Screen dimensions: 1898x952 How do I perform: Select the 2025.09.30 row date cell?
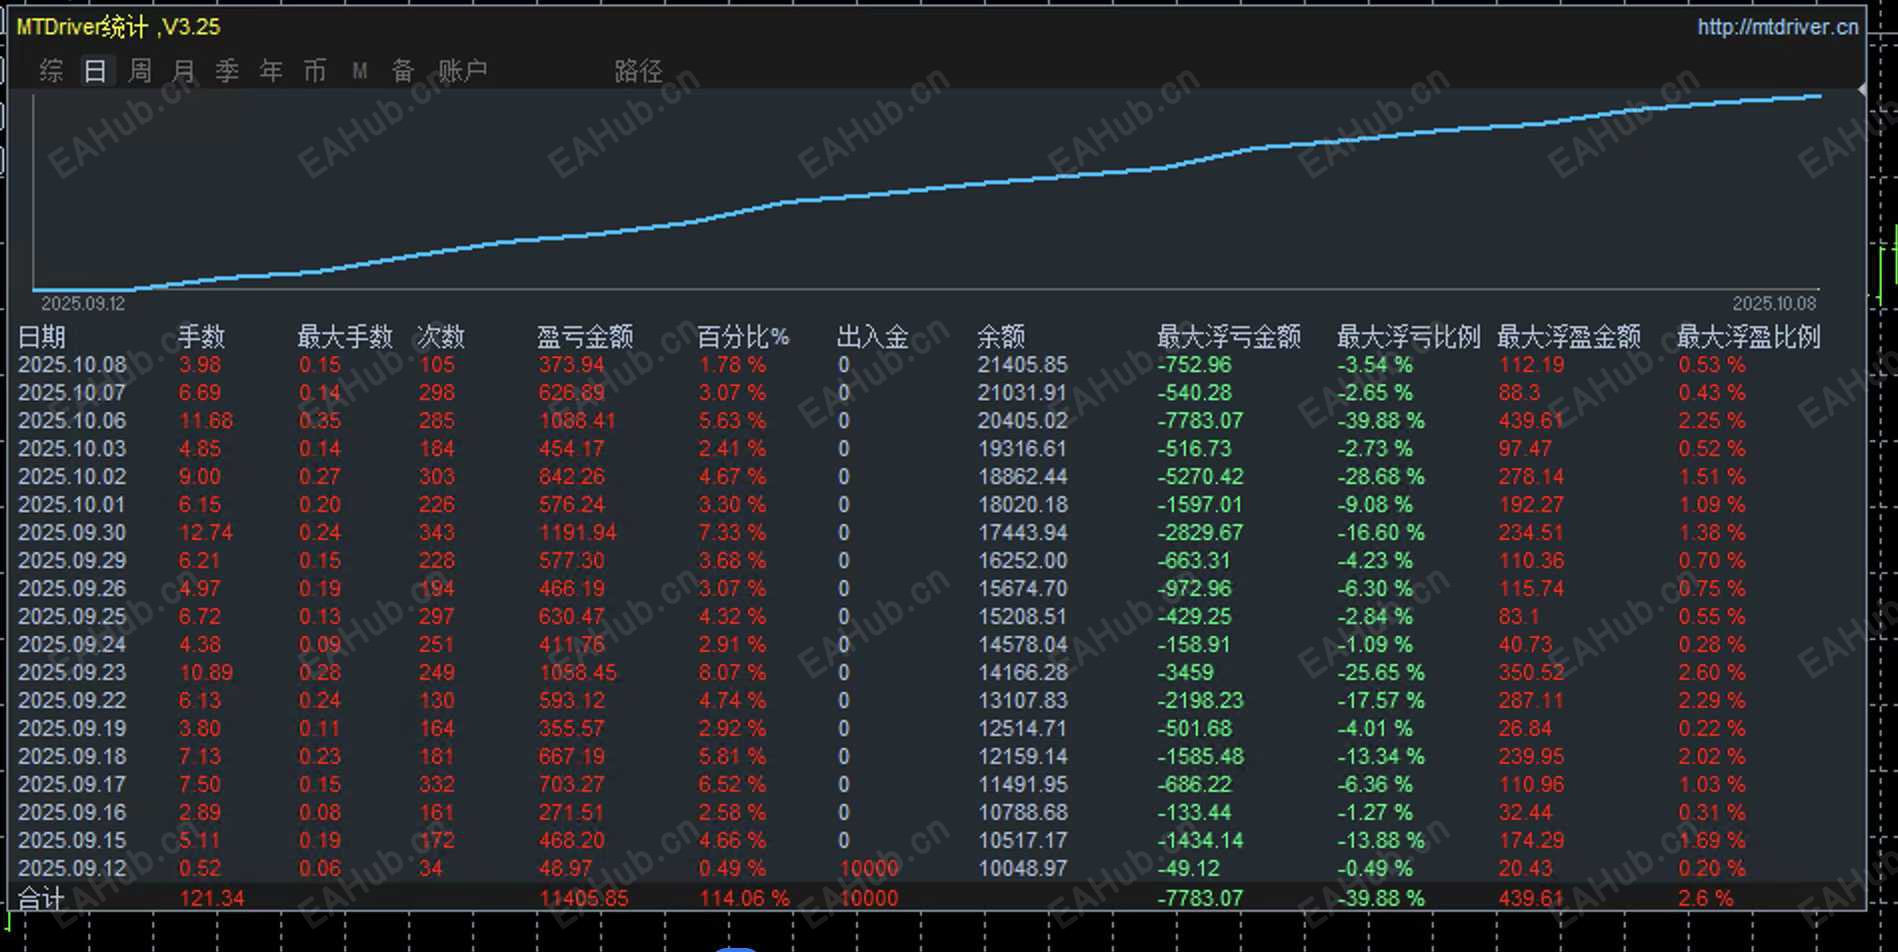click(x=72, y=533)
